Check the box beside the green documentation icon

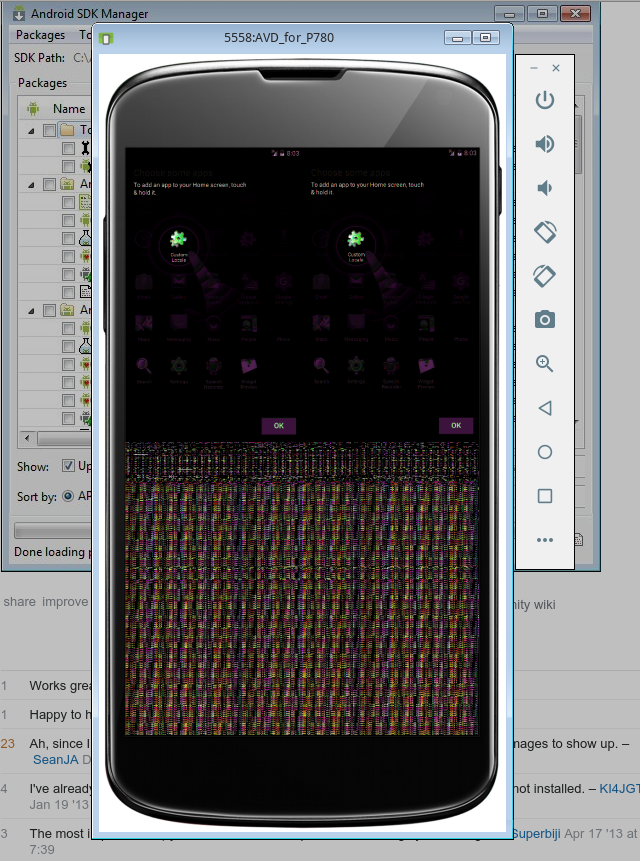click(x=68, y=202)
